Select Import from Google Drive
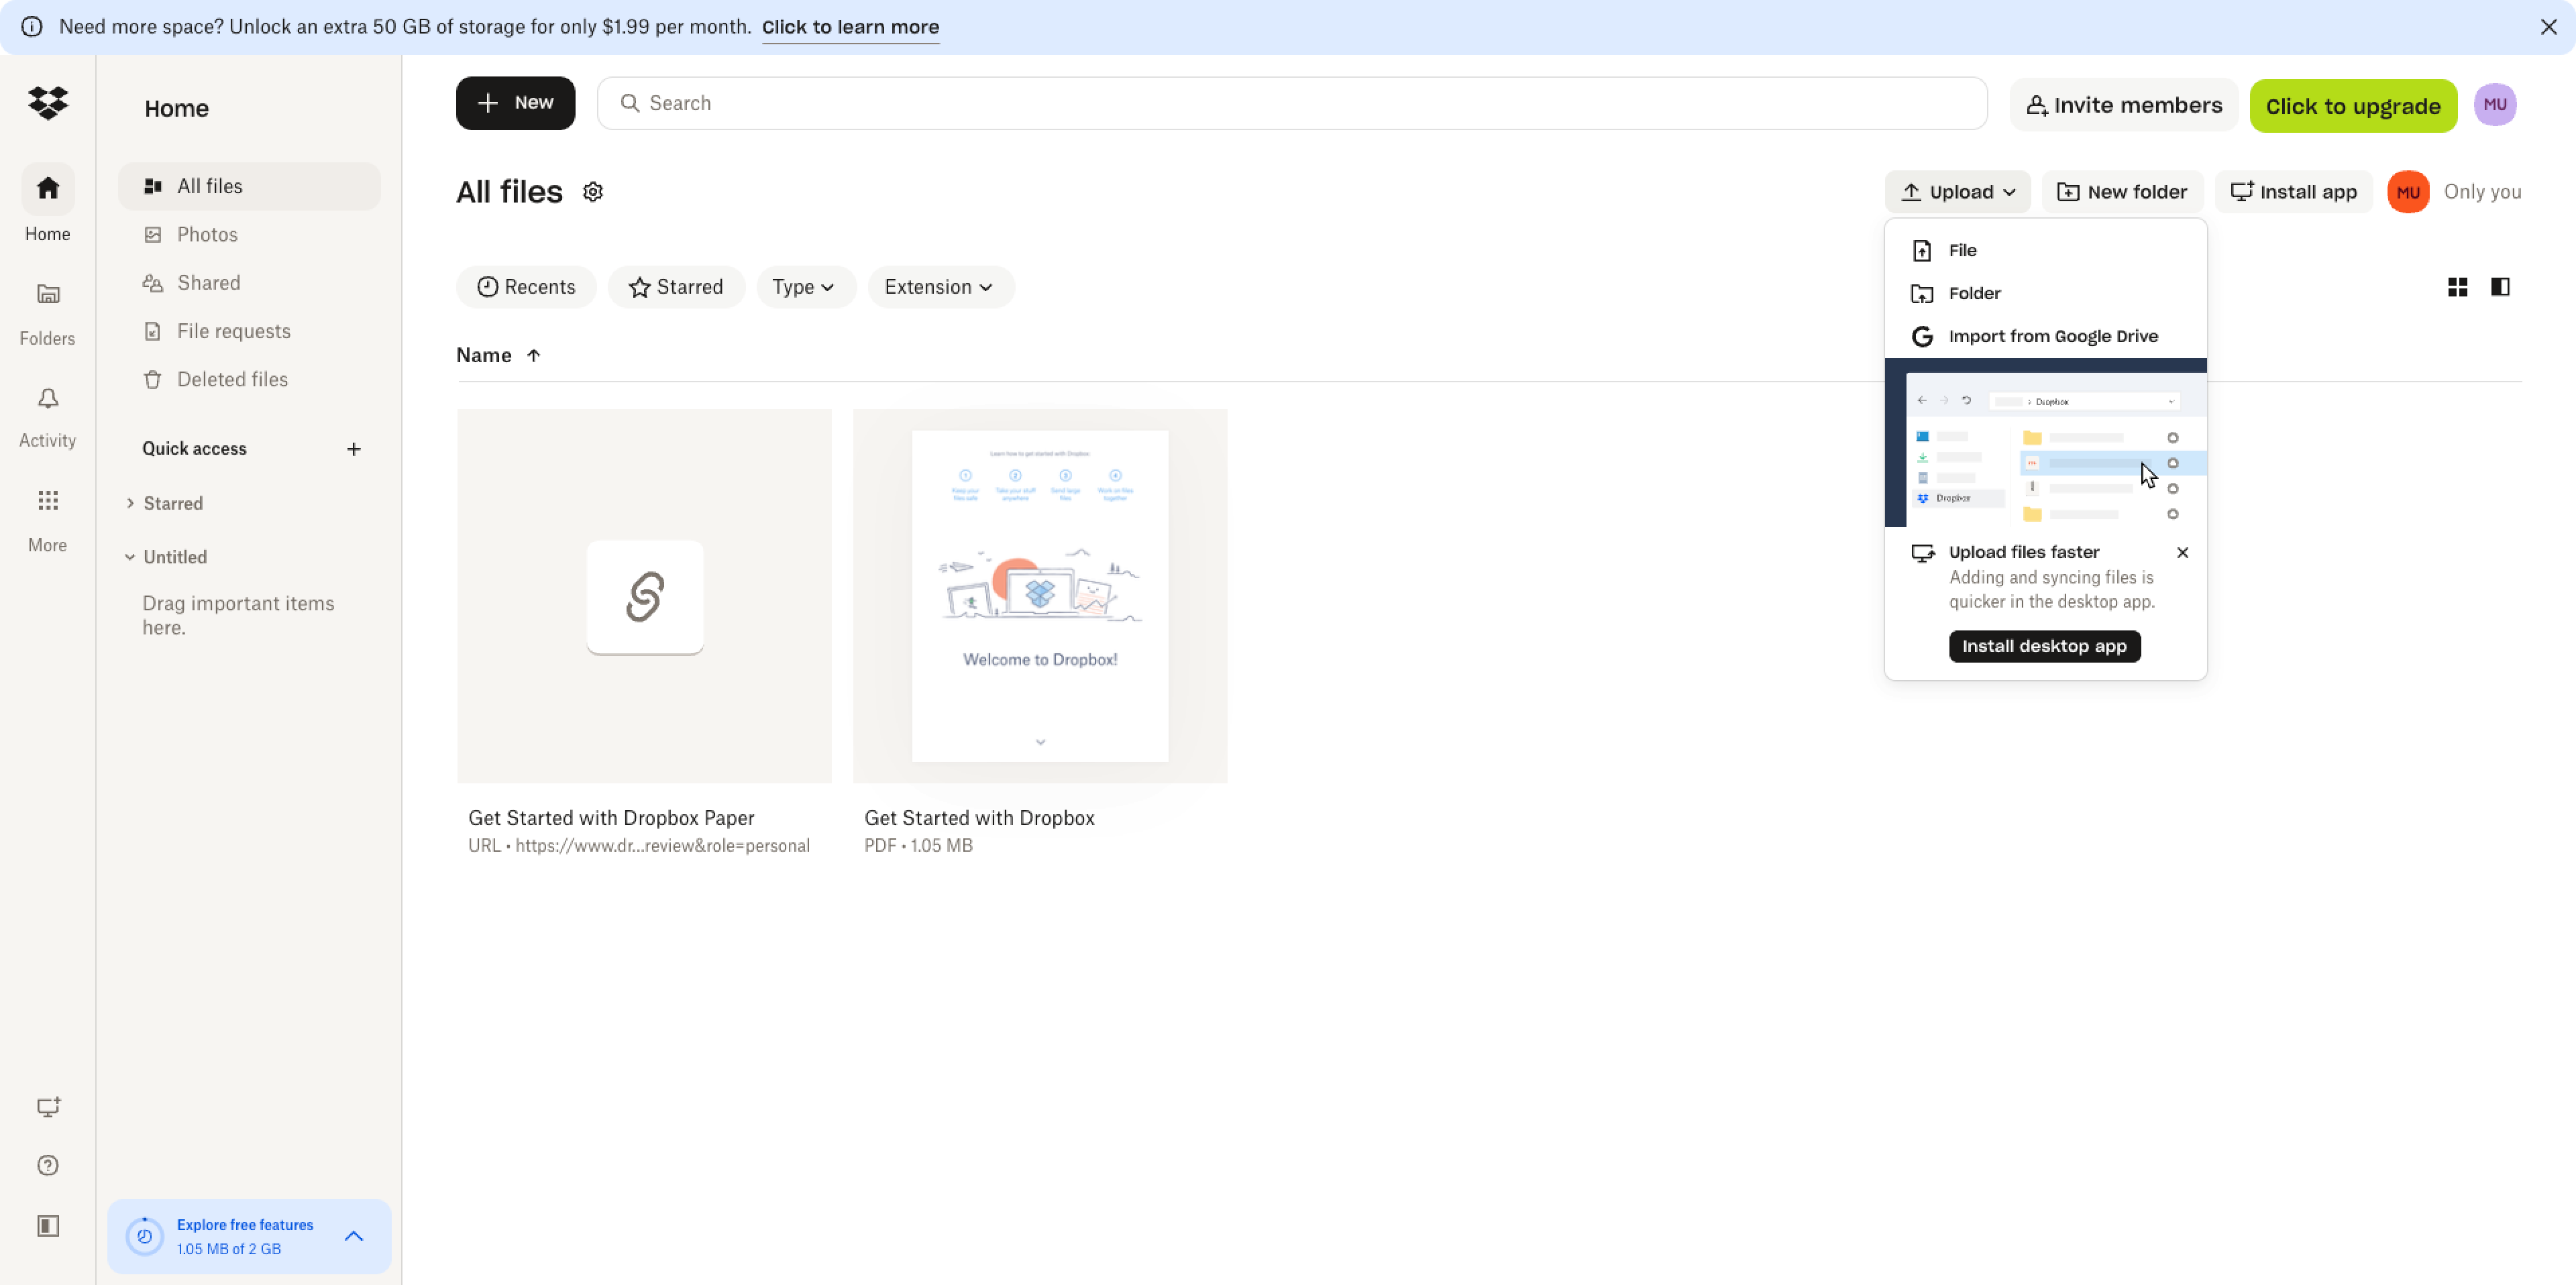The width and height of the screenshot is (2576, 1285). pyautogui.click(x=2046, y=336)
